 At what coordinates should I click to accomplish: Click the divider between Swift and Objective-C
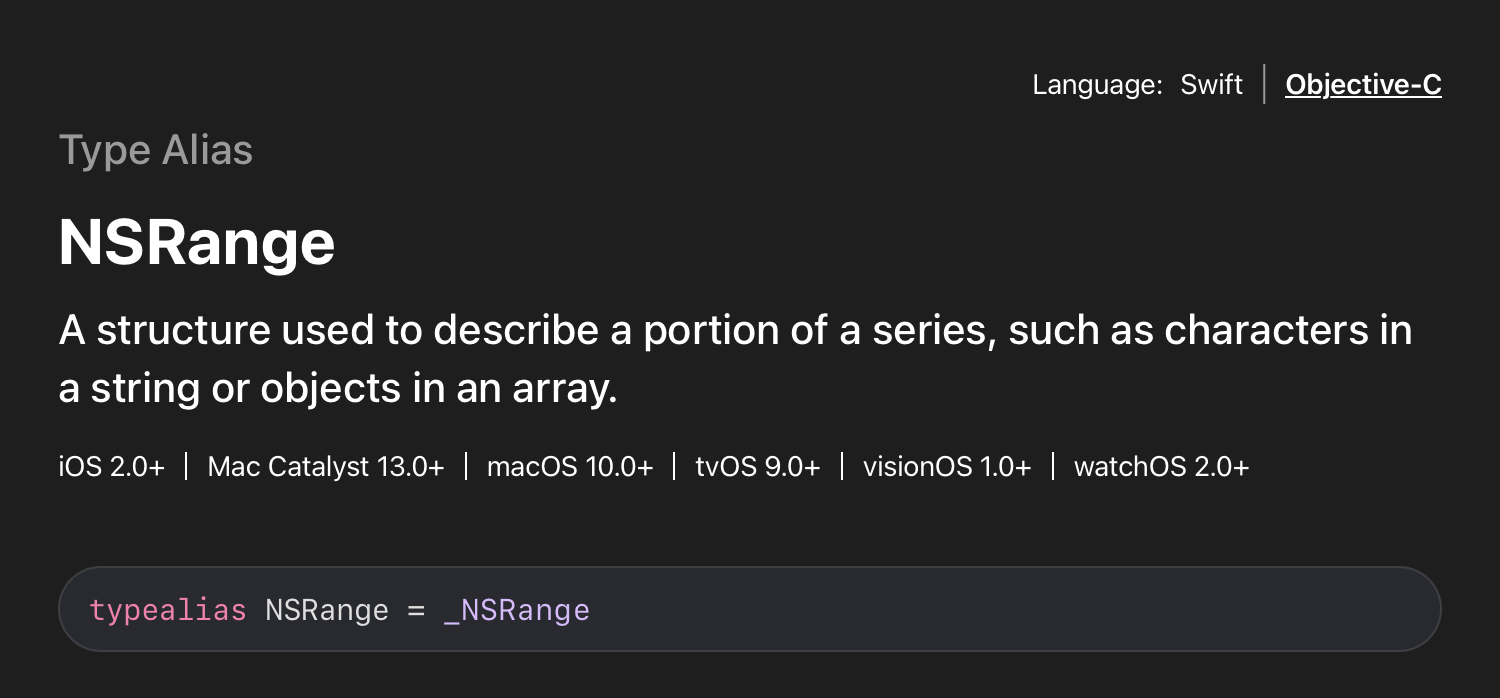1264,85
